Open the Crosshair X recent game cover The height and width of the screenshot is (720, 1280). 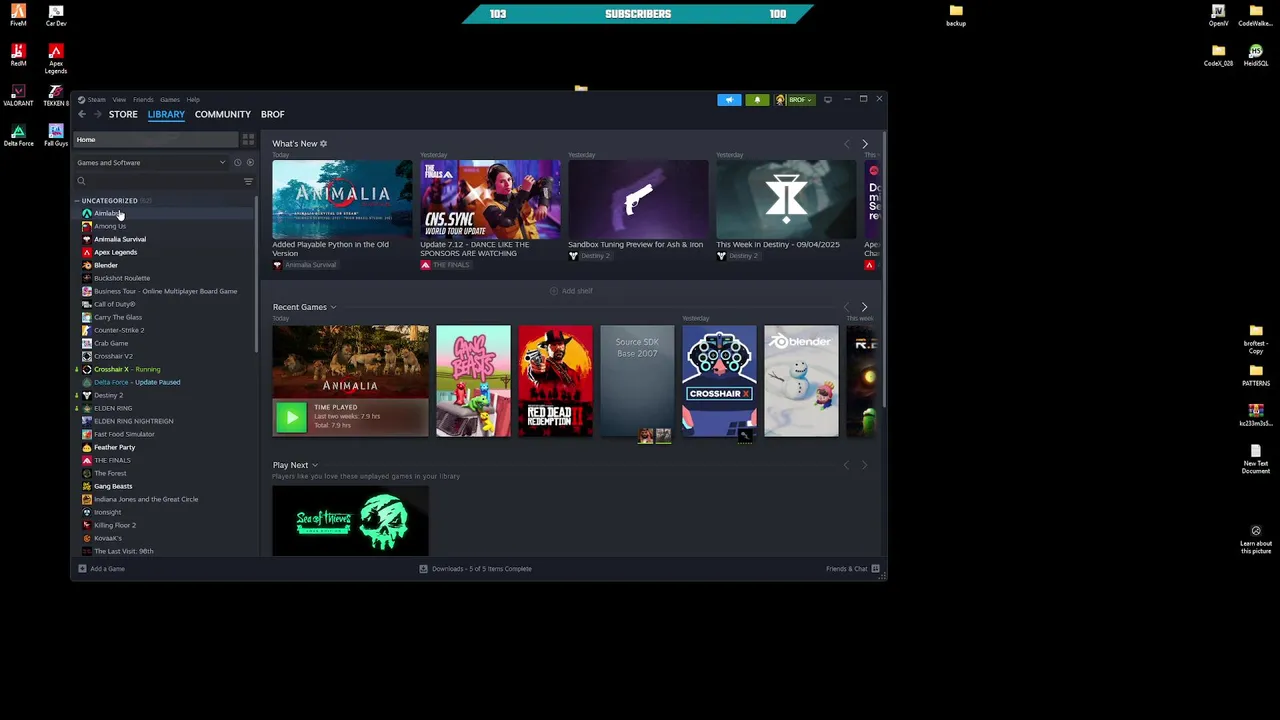pos(719,381)
